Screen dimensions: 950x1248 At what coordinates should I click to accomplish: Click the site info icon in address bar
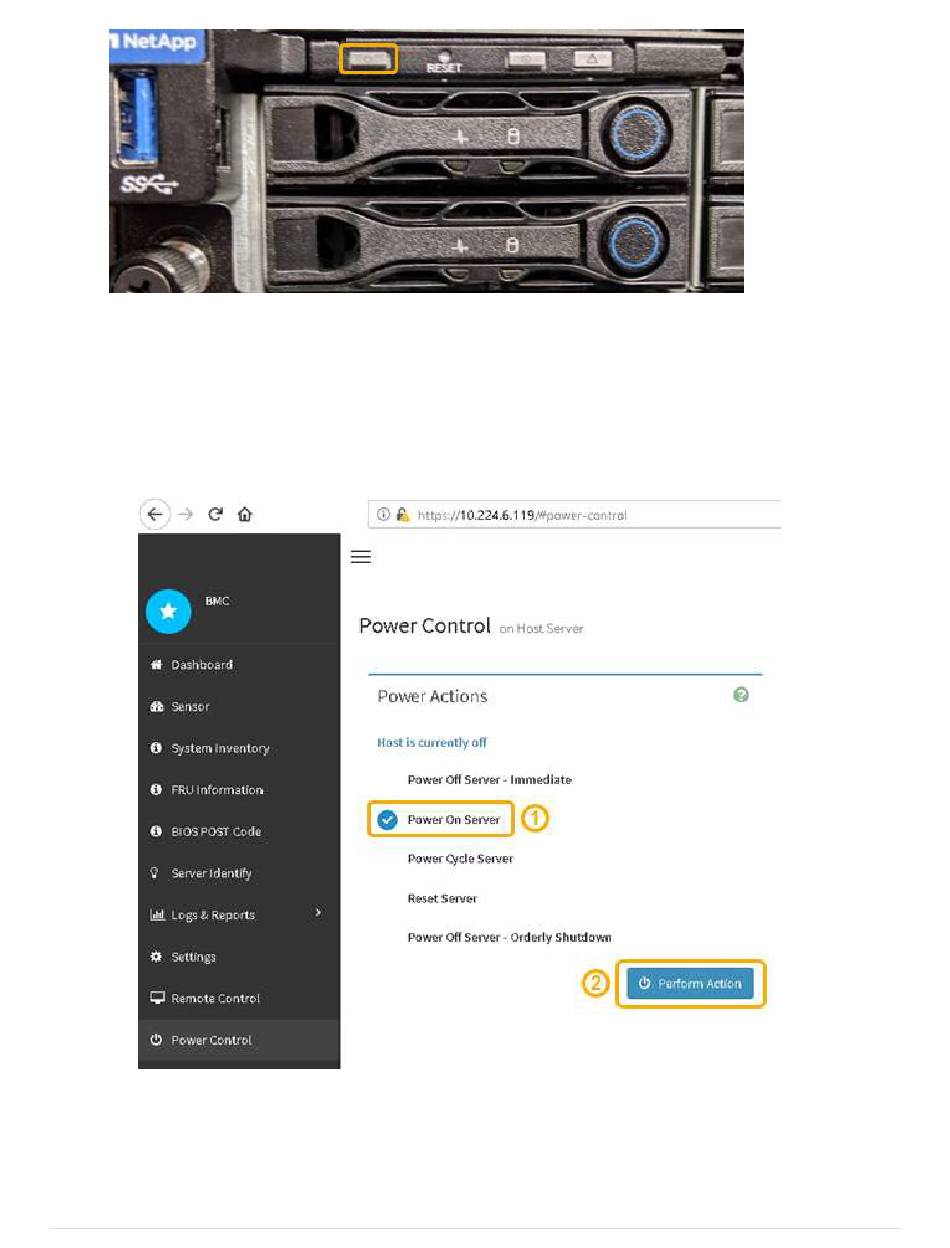(x=383, y=515)
